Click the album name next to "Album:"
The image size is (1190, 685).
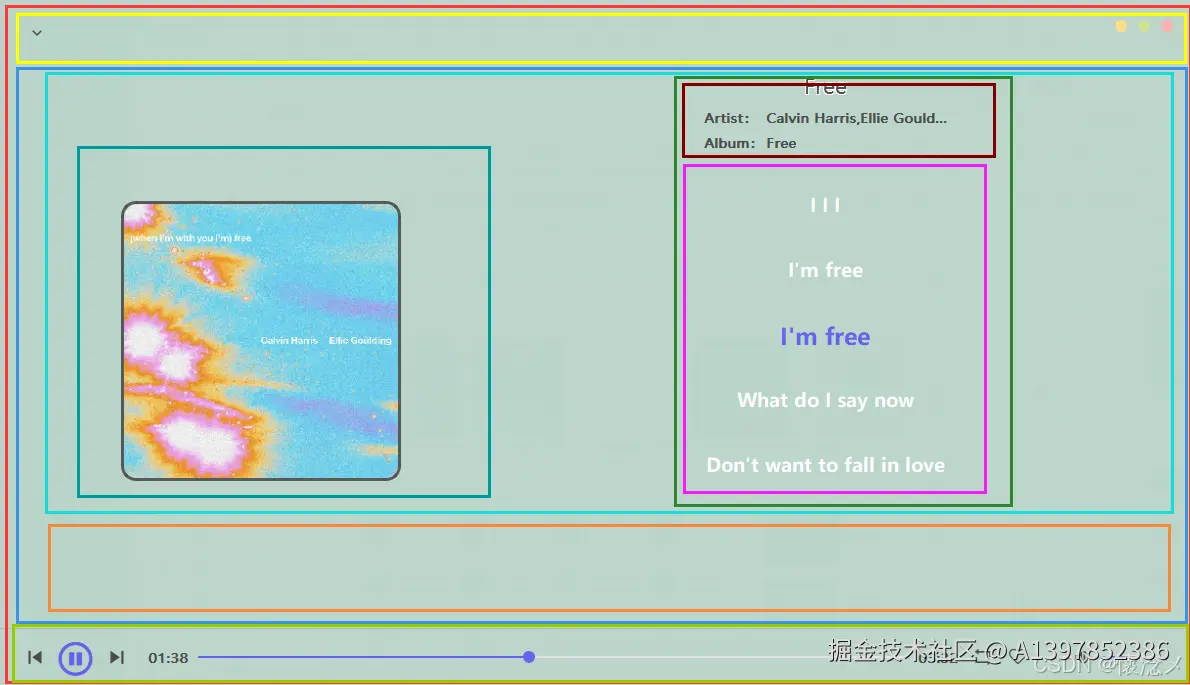(781, 143)
